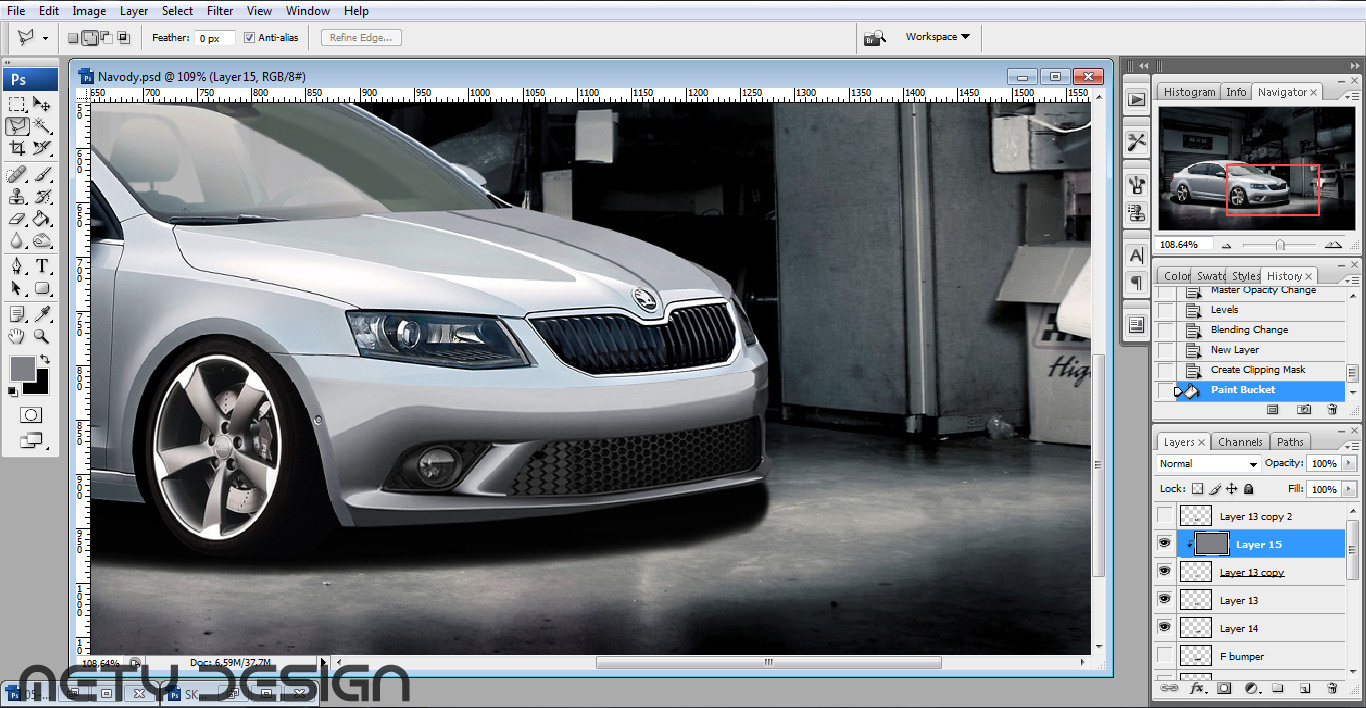Select the Eyedropper tool
1366x708 pixels.
[42, 315]
